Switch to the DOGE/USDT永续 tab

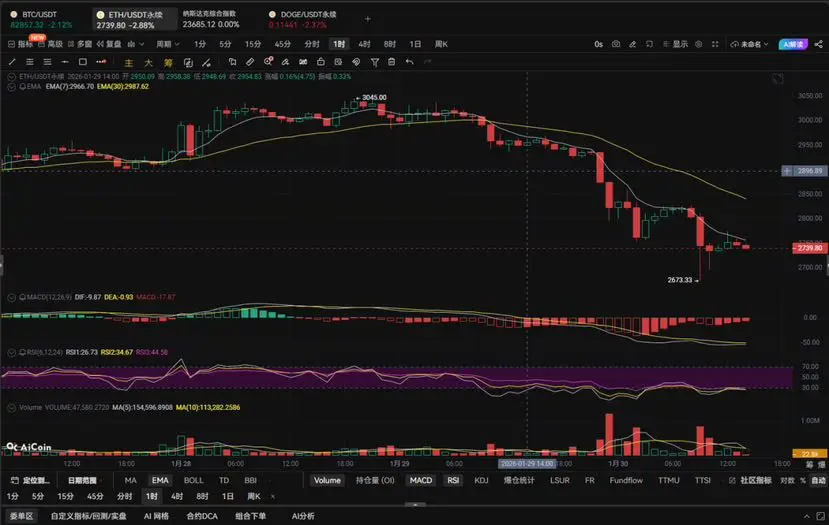(x=302, y=19)
